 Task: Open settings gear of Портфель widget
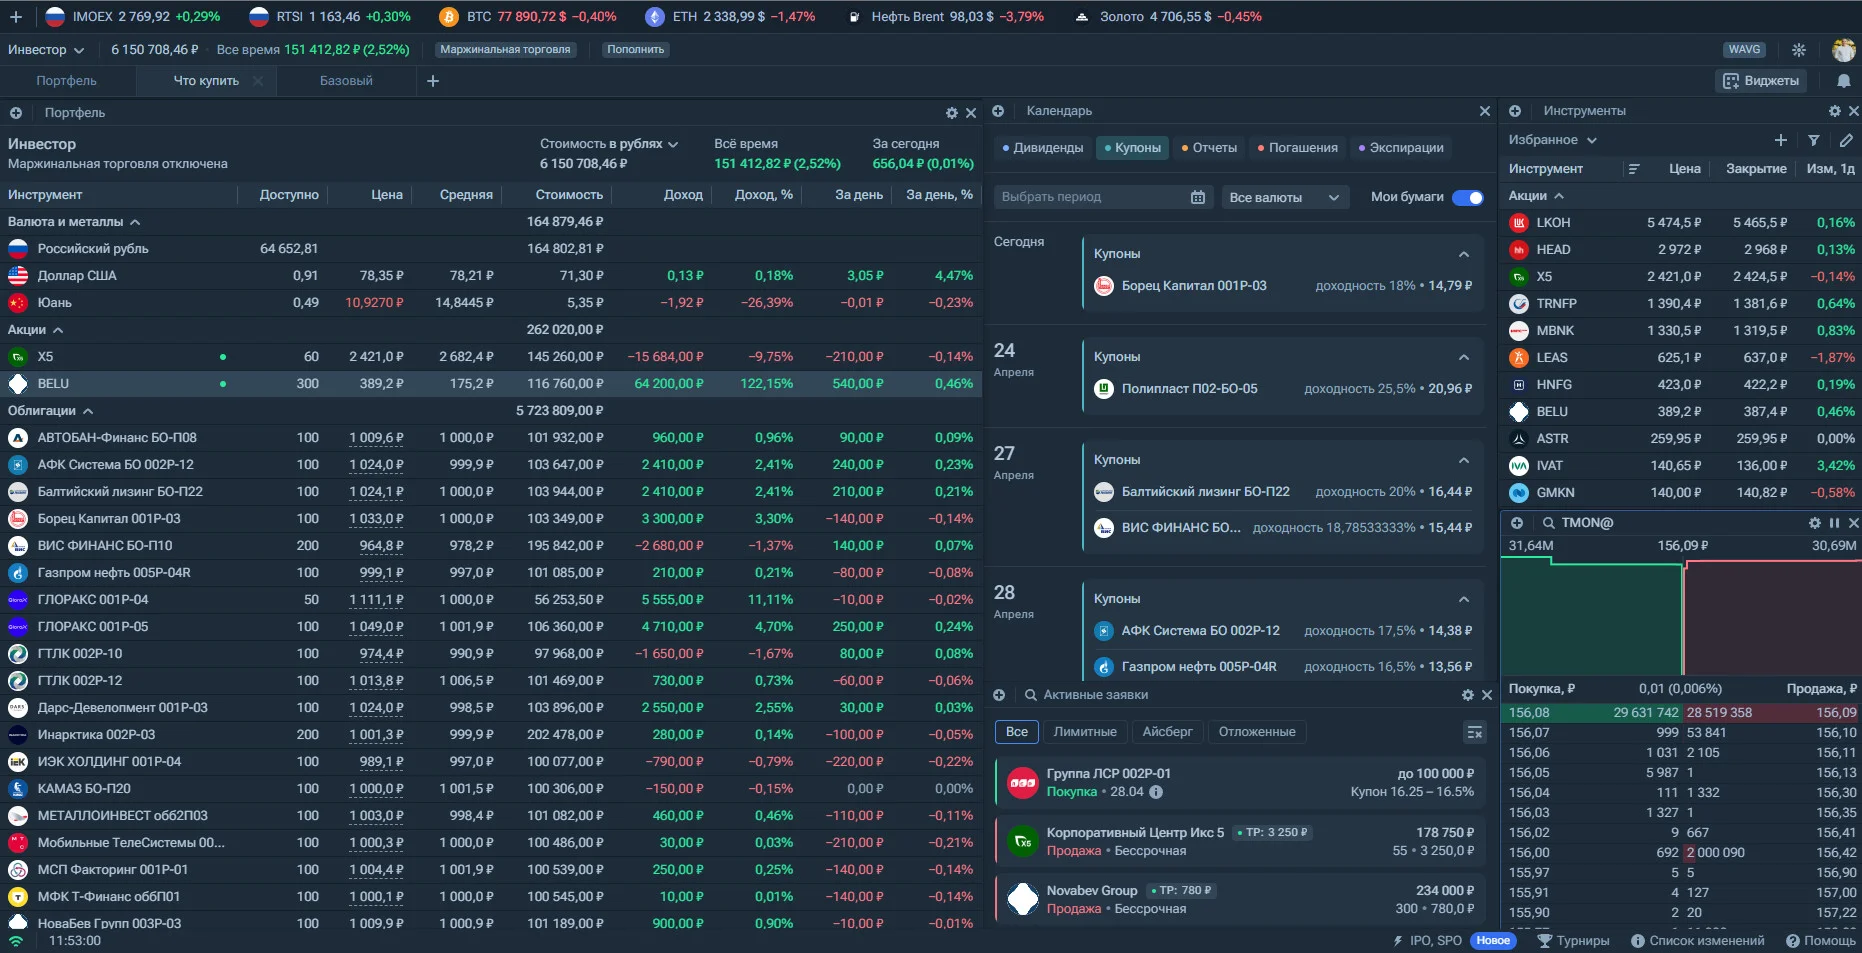(x=952, y=113)
